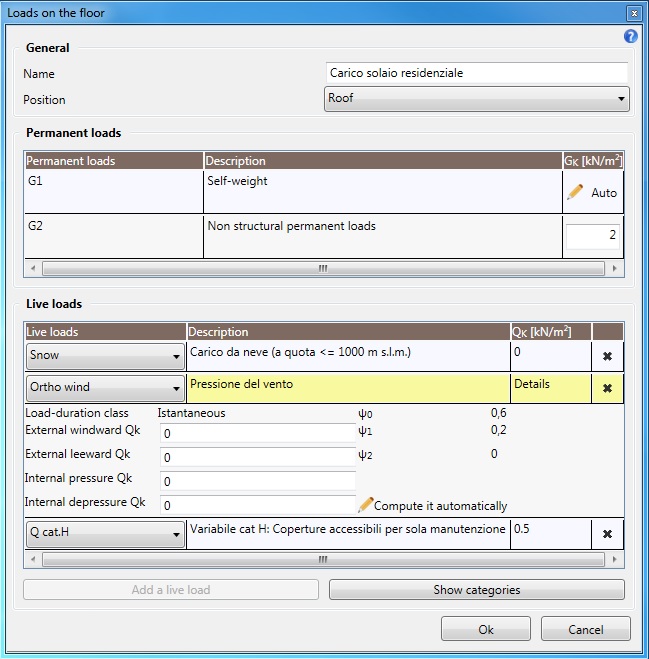Remove the Ortho wind load with X
Screen dimensions: 649x659
click(607, 388)
